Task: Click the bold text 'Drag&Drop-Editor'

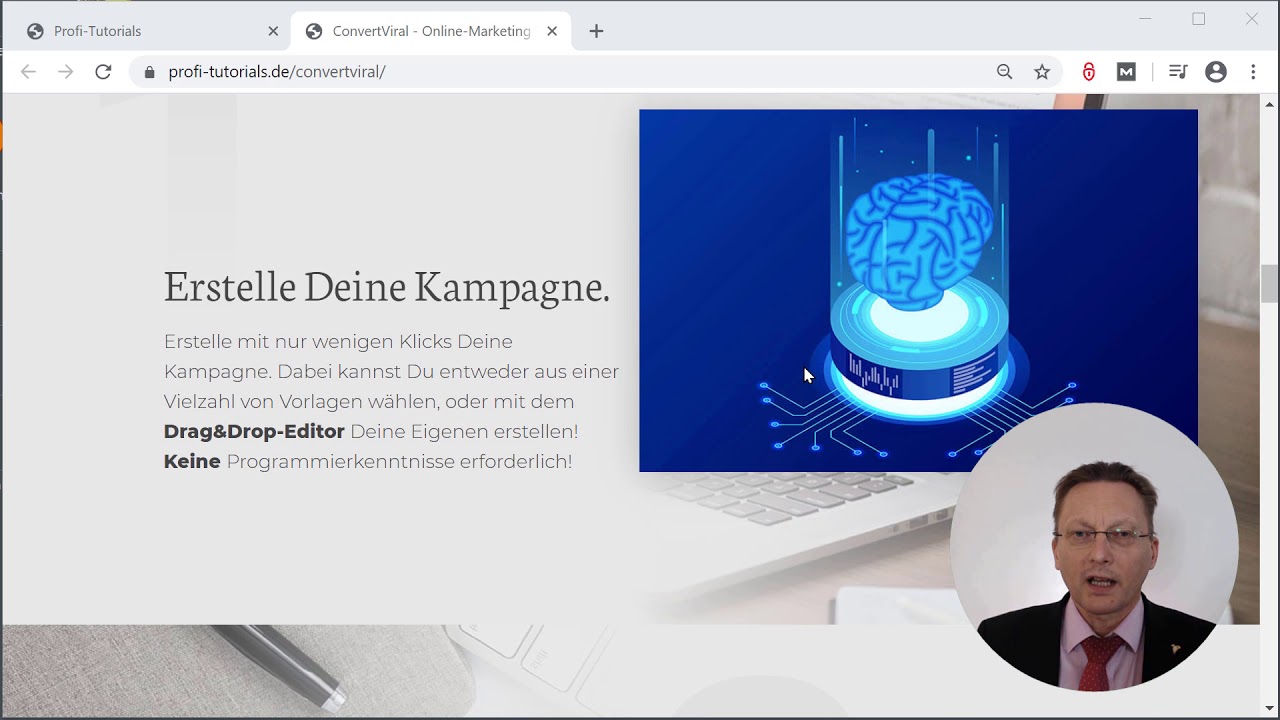Action: pos(254,432)
